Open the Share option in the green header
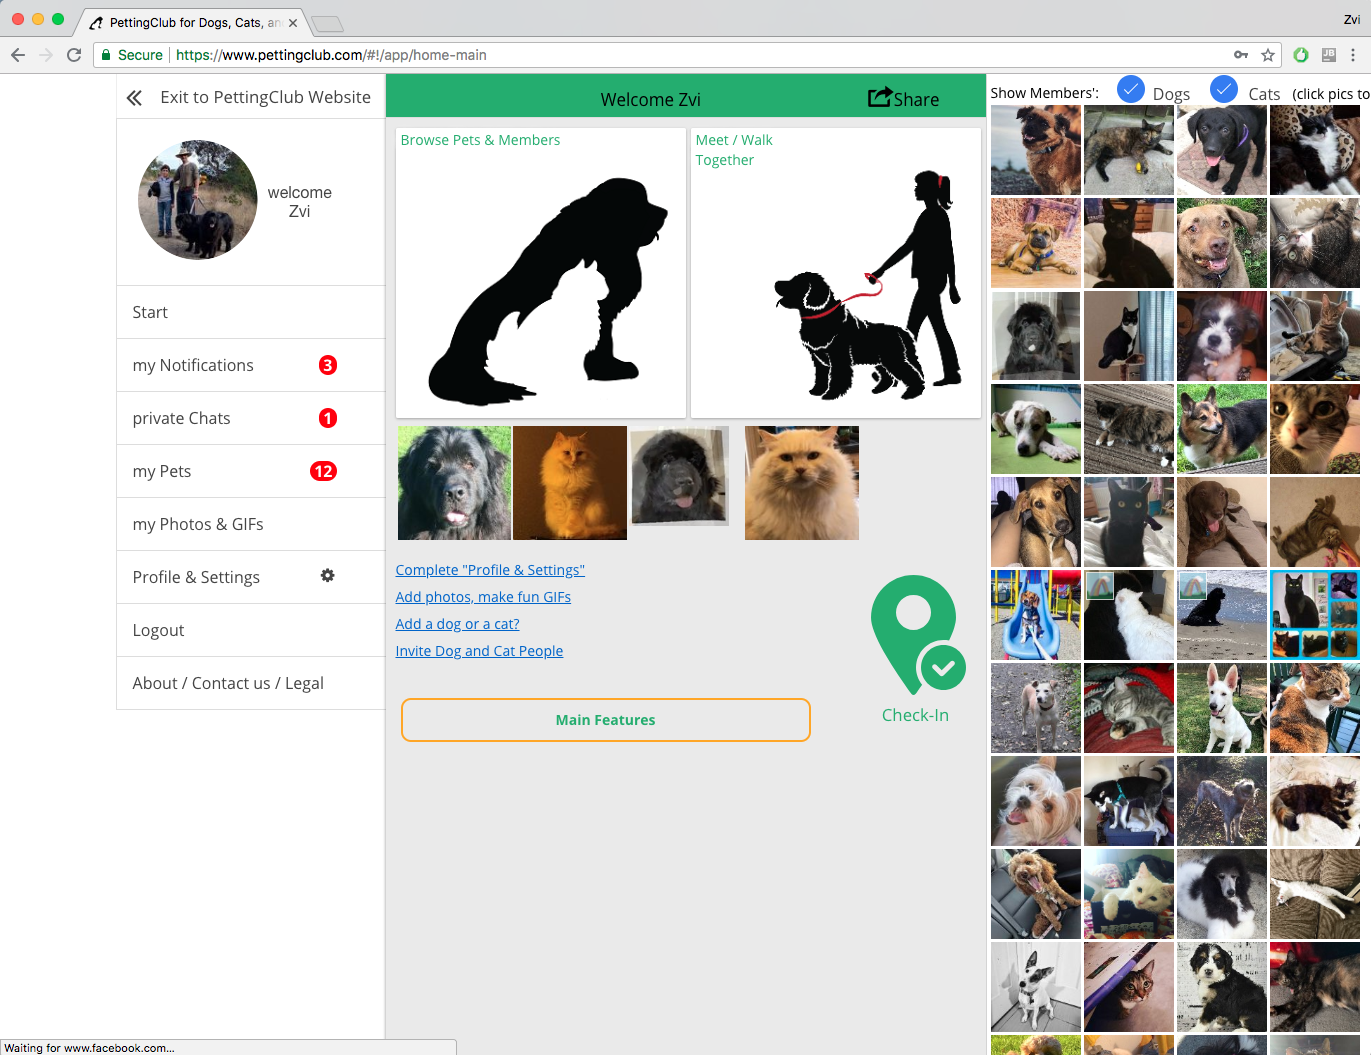This screenshot has width=1371, height=1055. (903, 99)
